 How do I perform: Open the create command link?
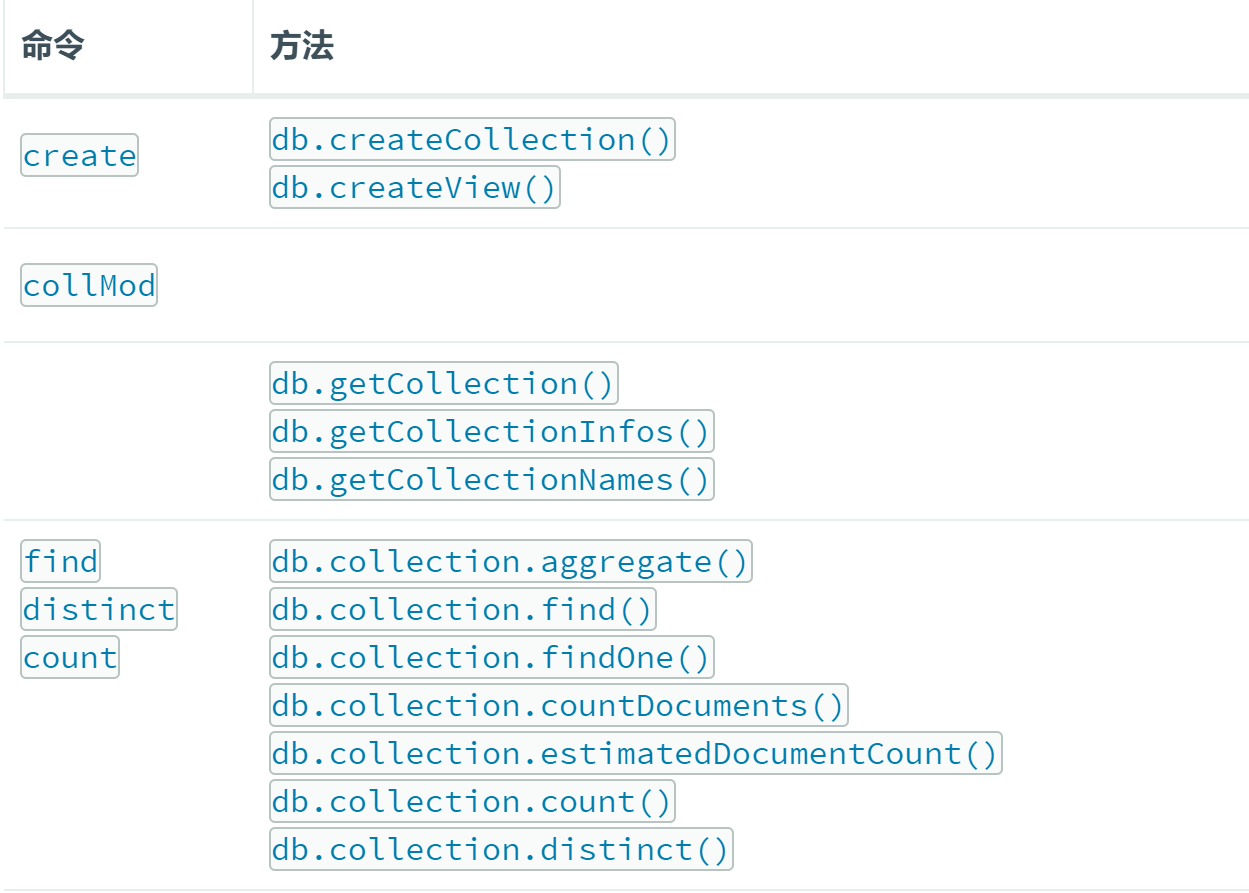click(79, 156)
